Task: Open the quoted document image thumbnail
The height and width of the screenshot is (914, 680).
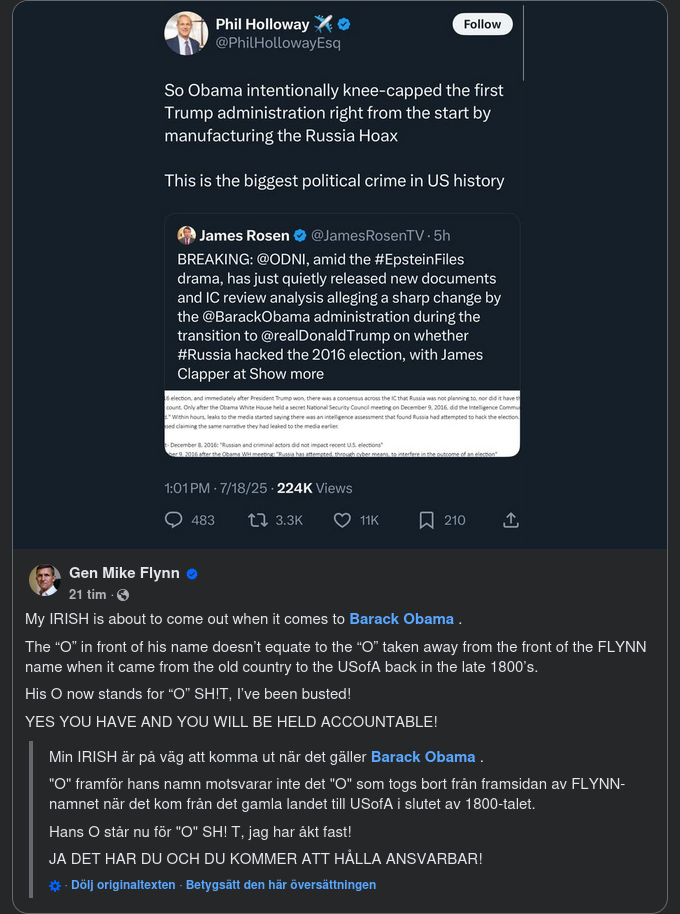Action: coord(342,423)
